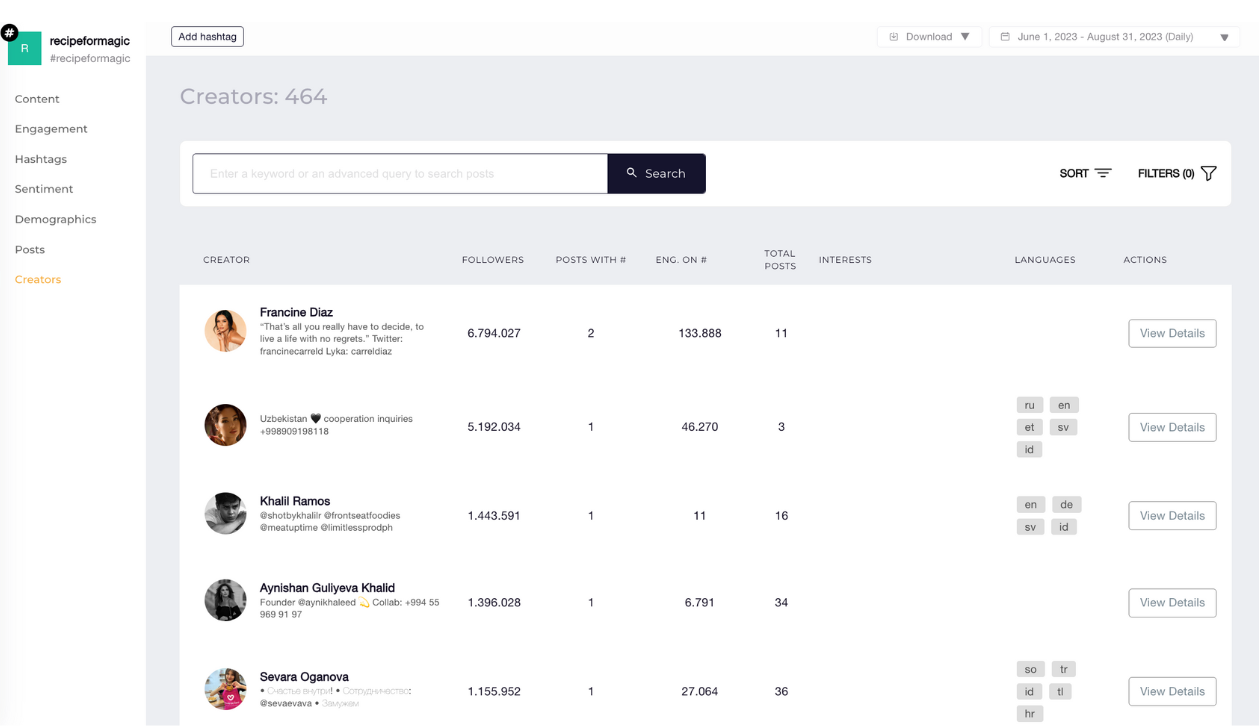Click the Francine Diaz creator name
The width and height of the screenshot is (1259, 728).
[x=296, y=312]
